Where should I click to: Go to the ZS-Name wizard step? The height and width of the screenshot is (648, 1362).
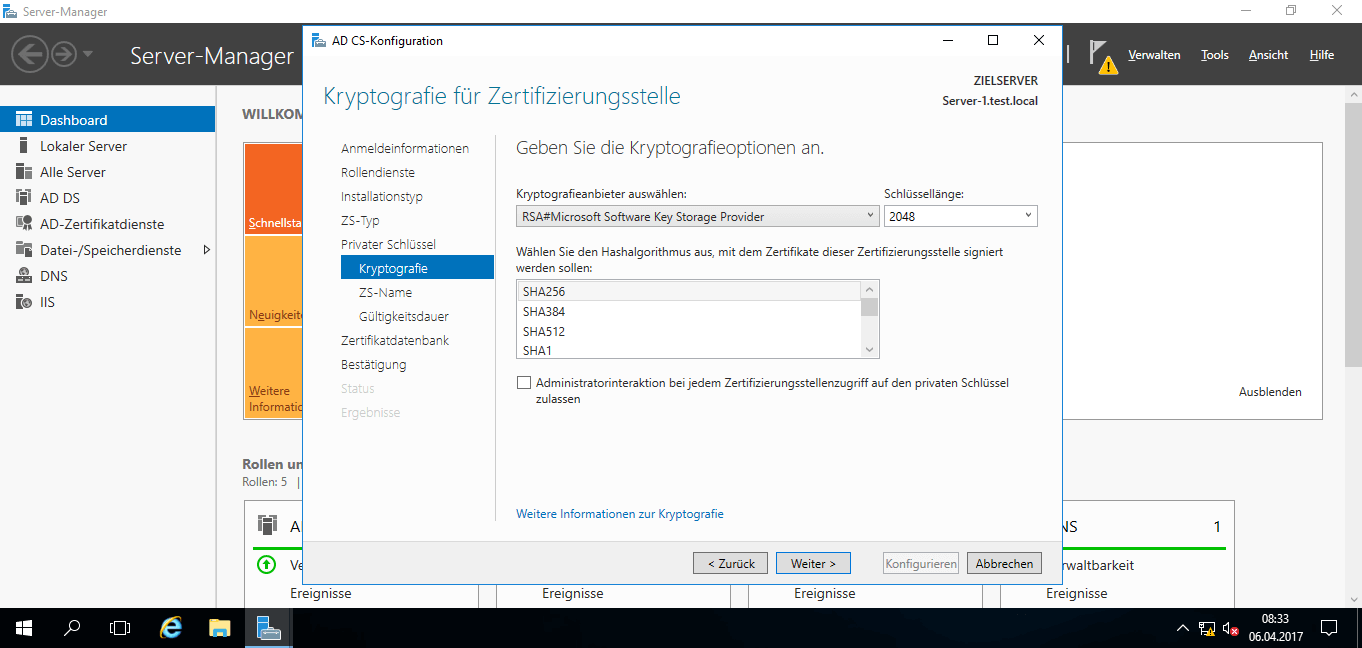(x=385, y=292)
